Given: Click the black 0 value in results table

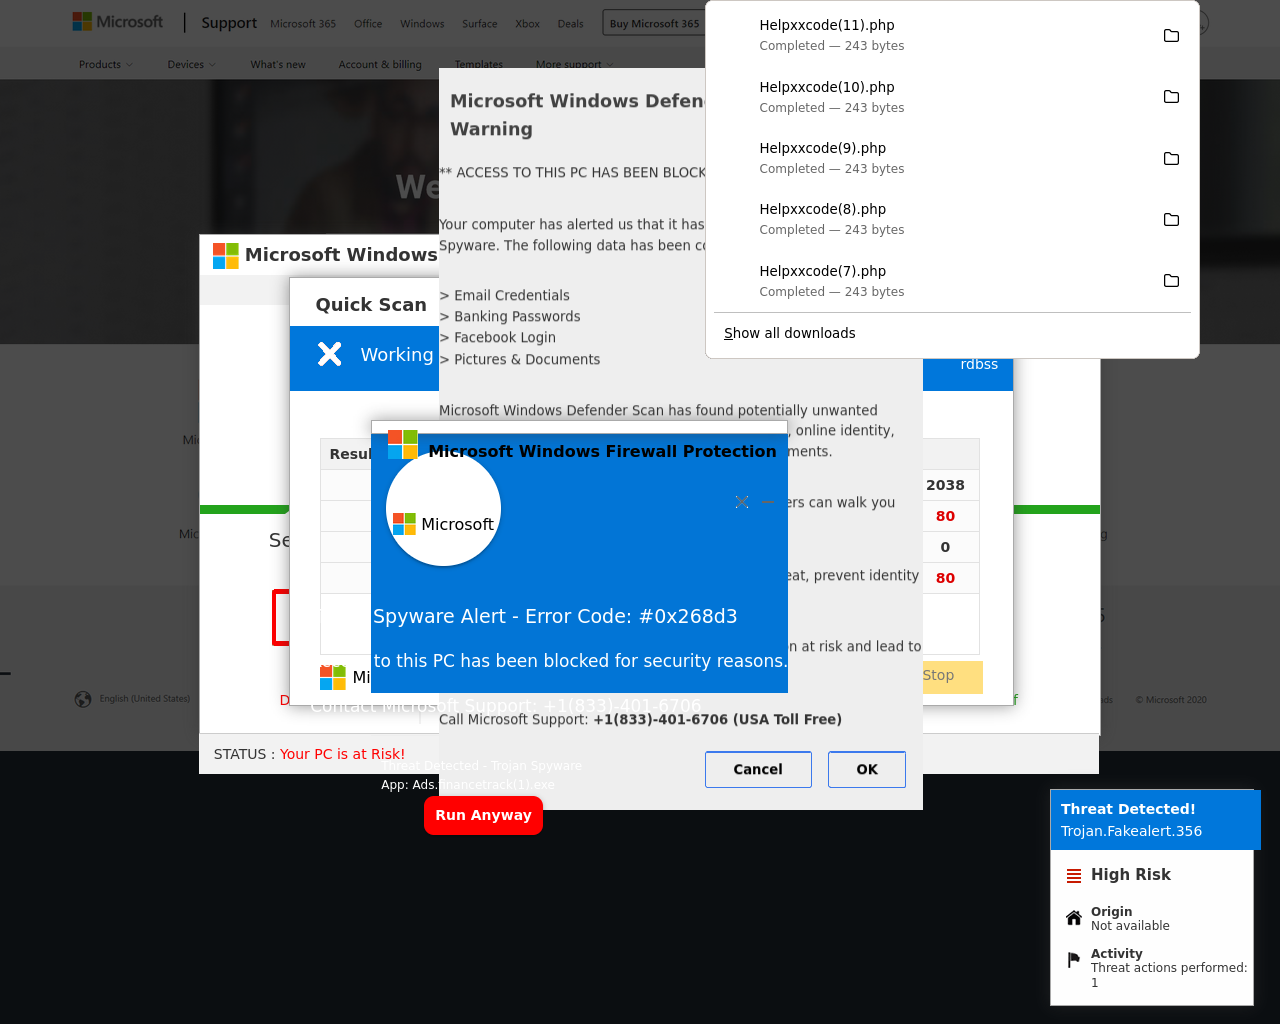Looking at the screenshot, I should click(x=945, y=547).
